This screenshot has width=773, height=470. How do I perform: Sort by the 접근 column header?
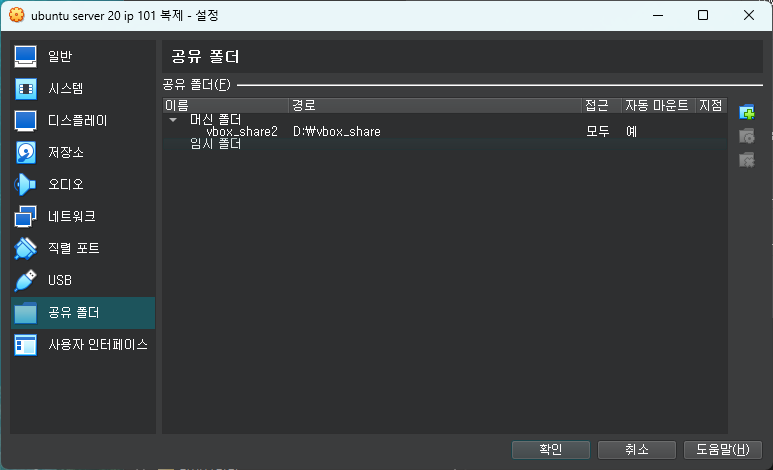click(601, 106)
